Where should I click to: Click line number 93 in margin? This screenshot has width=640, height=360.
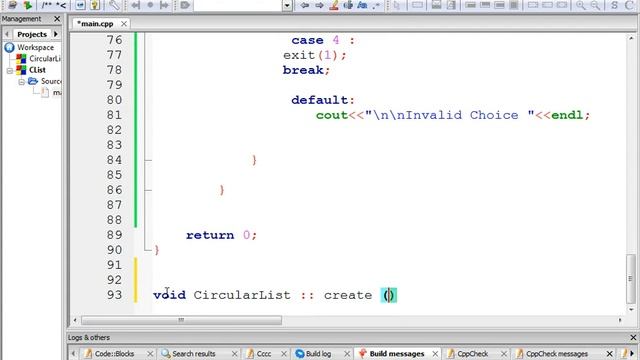114,295
